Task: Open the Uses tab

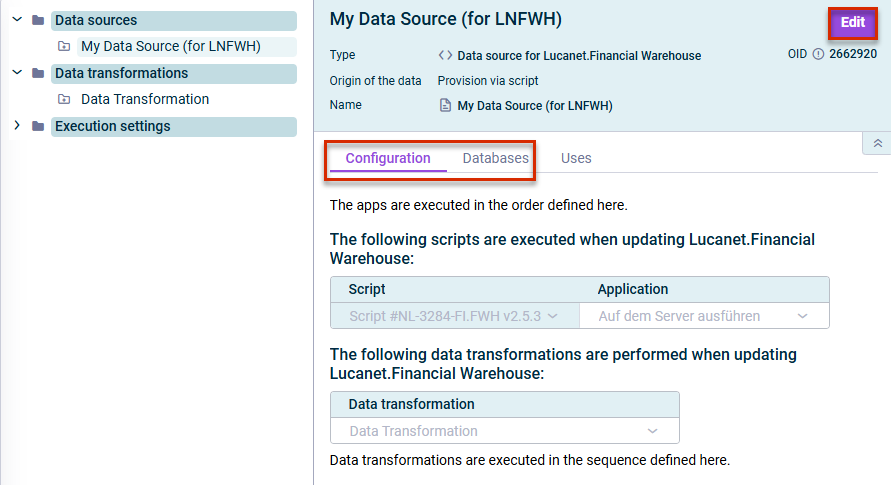Action: (576, 158)
